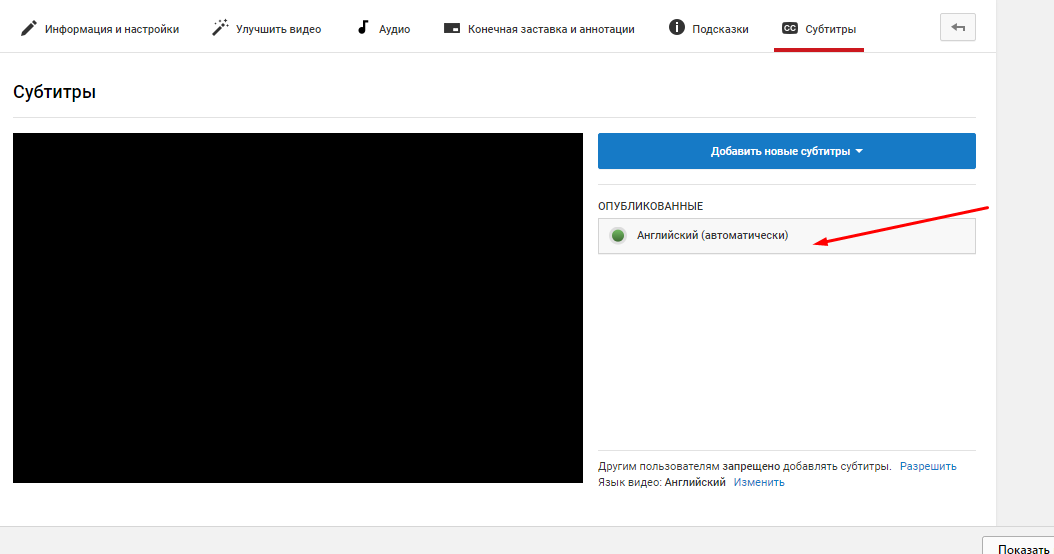Image resolution: width=1054 pixels, height=554 pixels.
Task: Click the back arrow button
Action: pos(958,28)
